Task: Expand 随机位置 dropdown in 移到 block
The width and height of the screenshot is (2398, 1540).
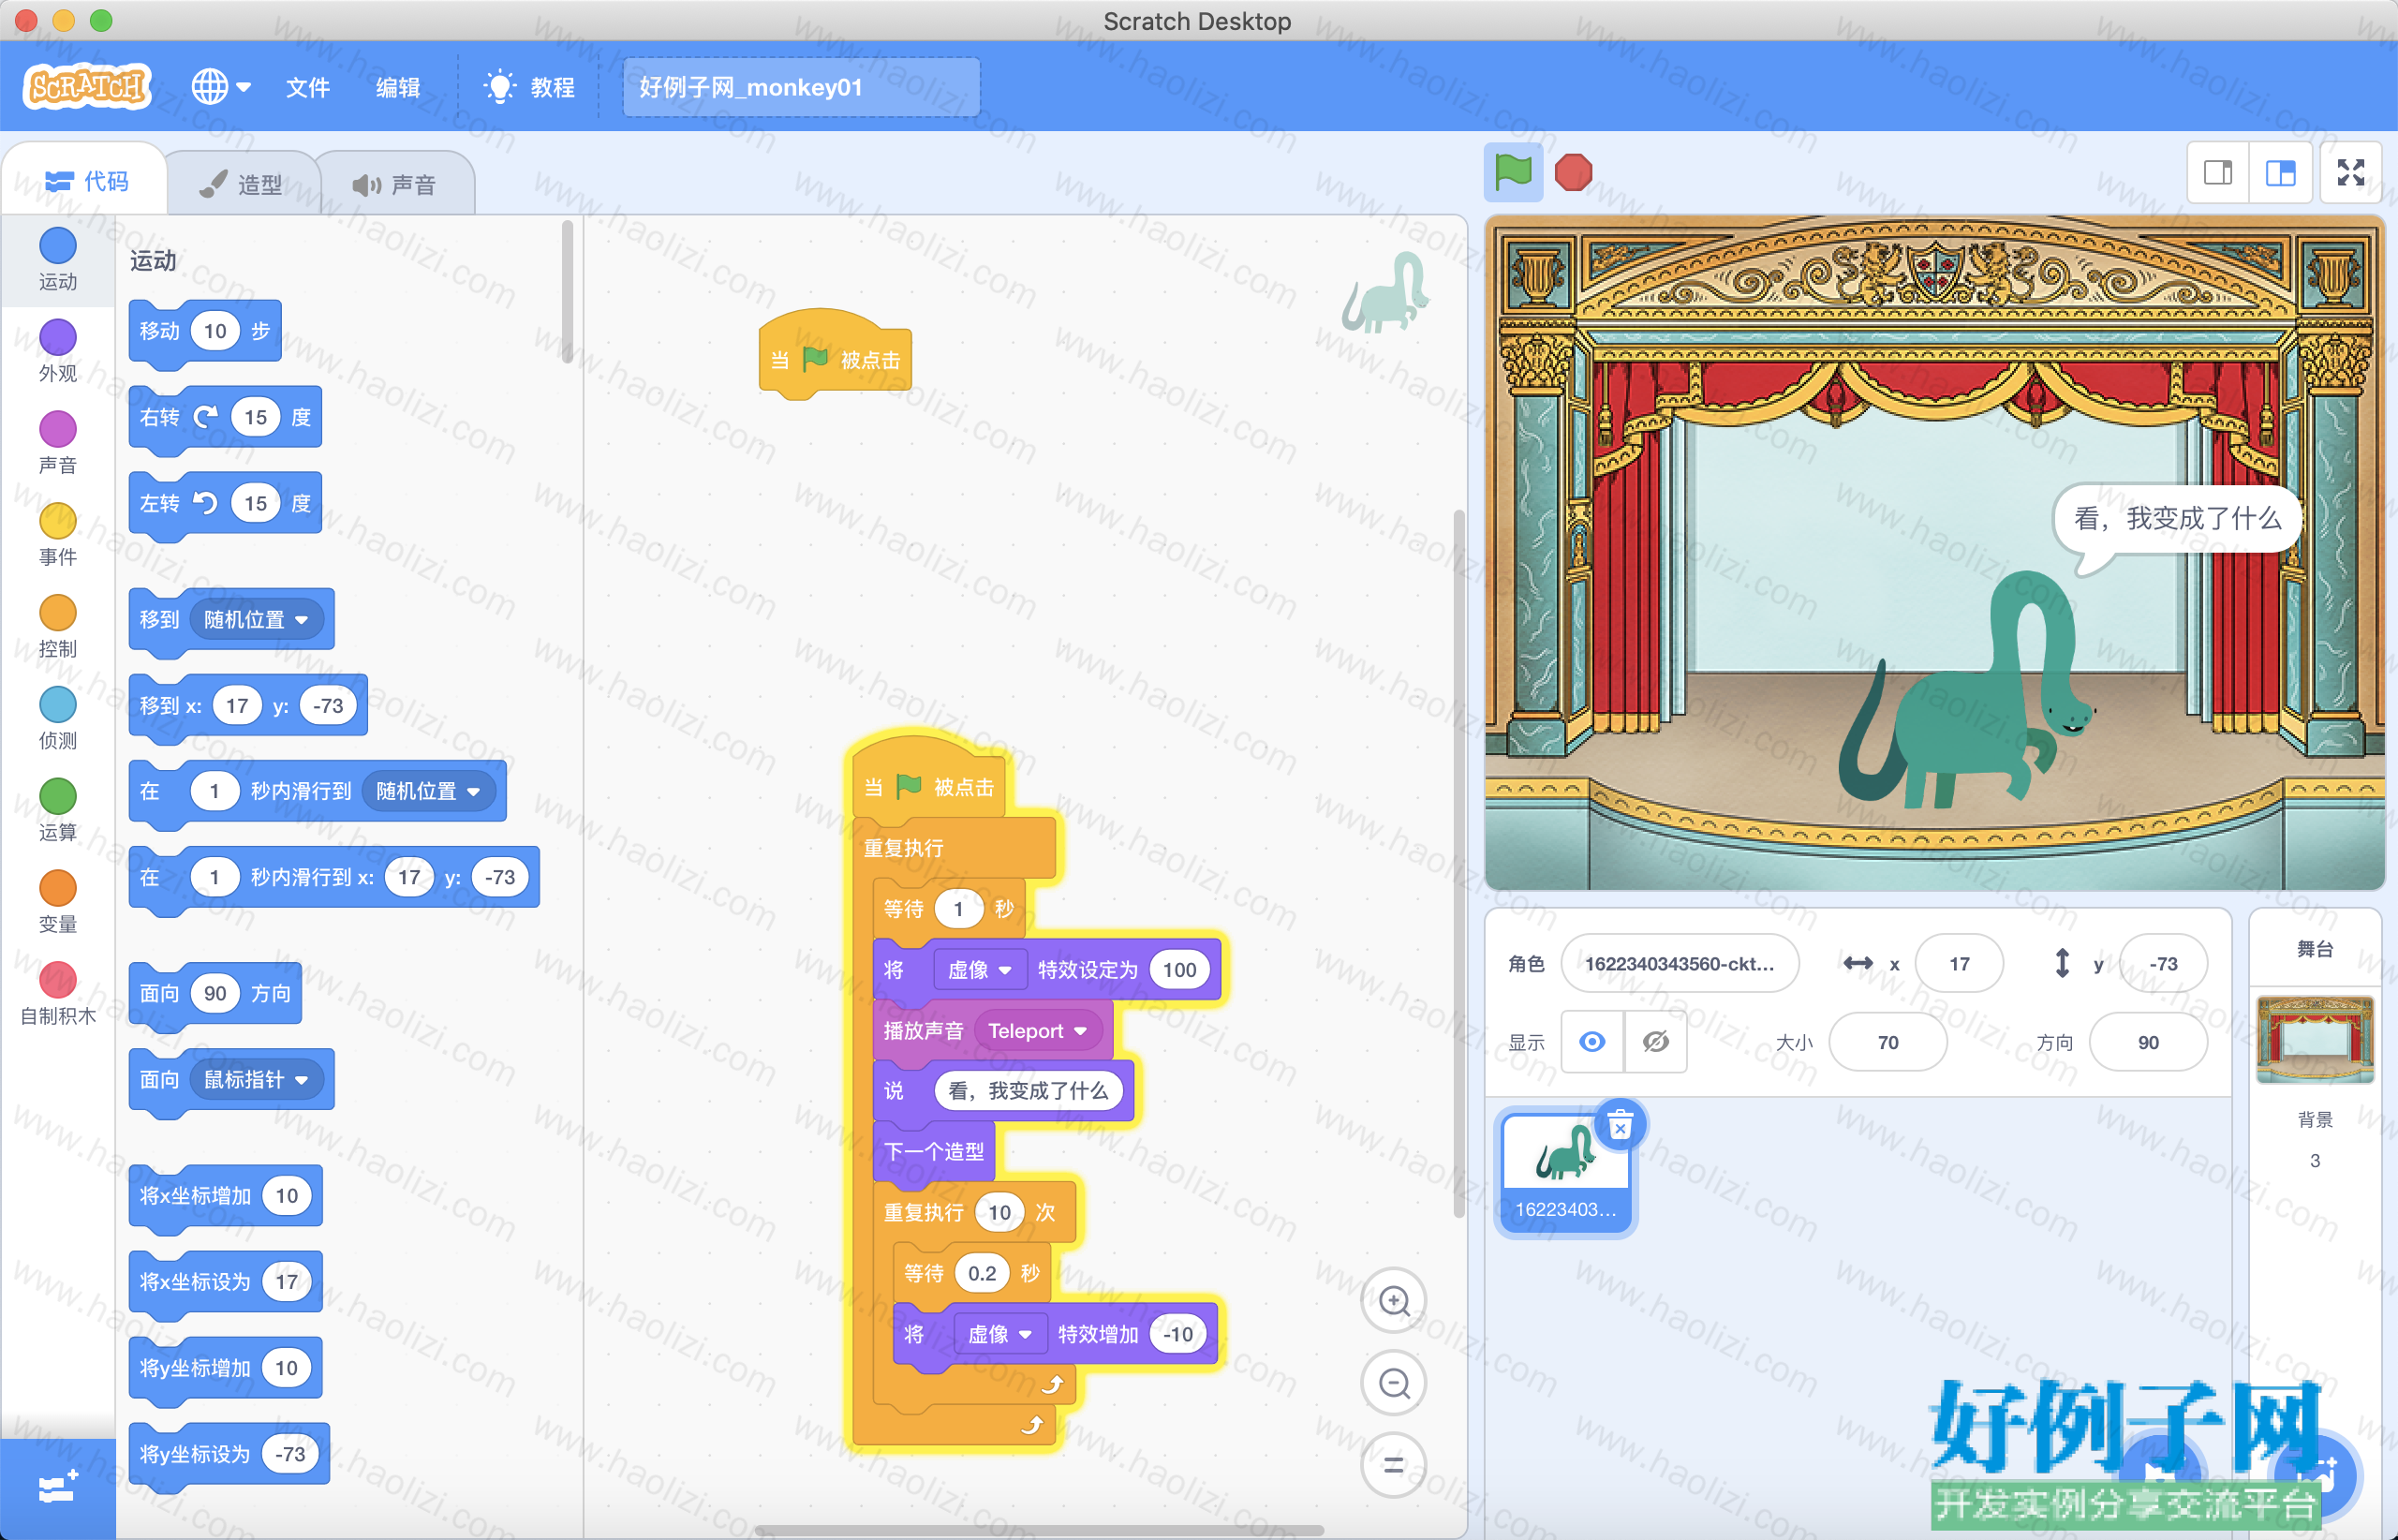Action: coord(255,620)
